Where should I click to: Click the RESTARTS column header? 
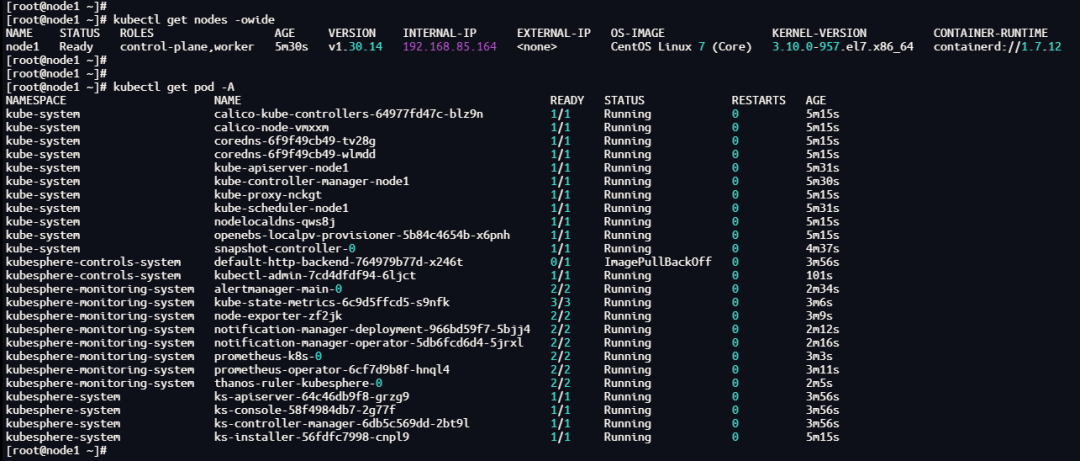[x=758, y=101]
